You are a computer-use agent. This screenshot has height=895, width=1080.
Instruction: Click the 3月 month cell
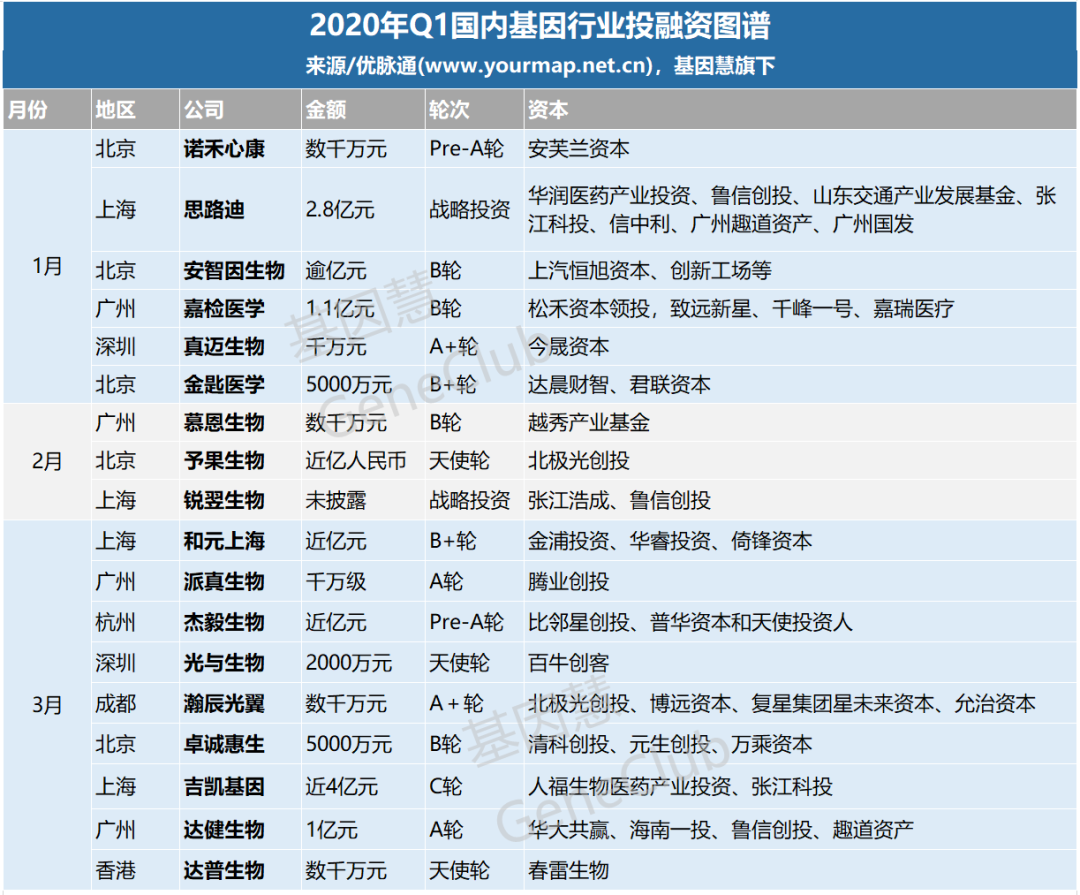pyautogui.click(x=46, y=705)
